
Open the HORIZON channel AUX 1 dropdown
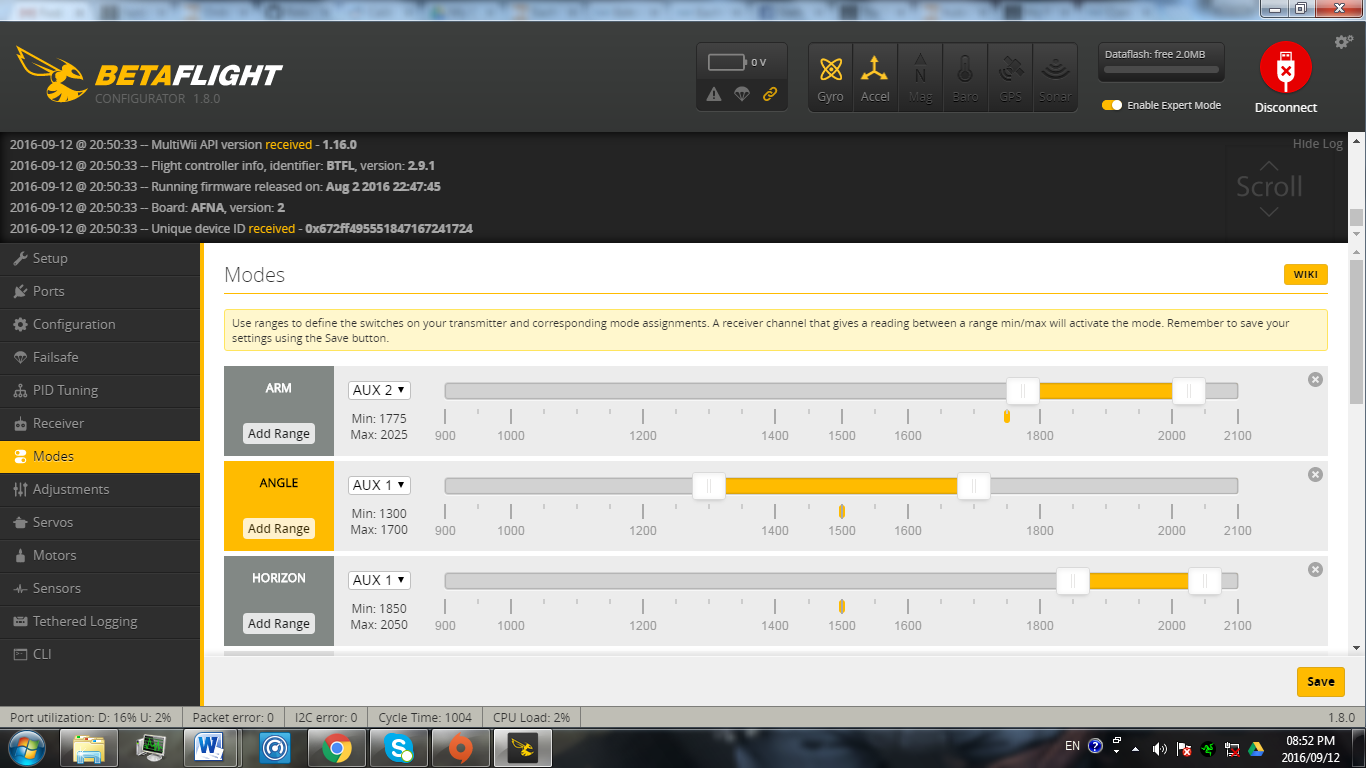click(x=379, y=580)
